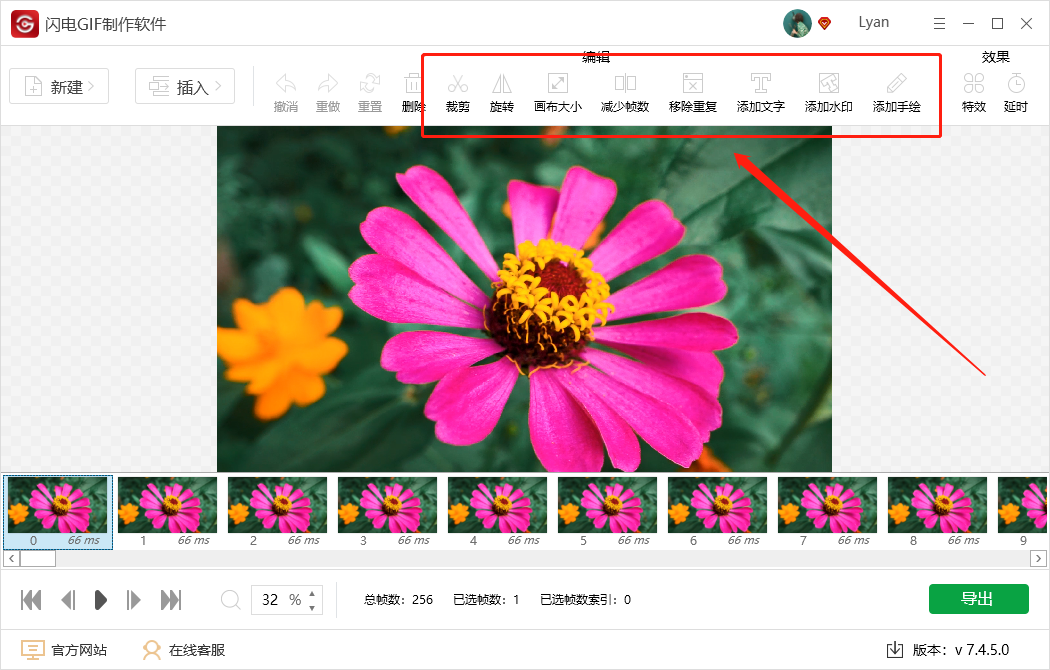The width and height of the screenshot is (1050, 670).
Task: Click the timeline horizontal scrollbar thumb
Action: [x=38, y=558]
